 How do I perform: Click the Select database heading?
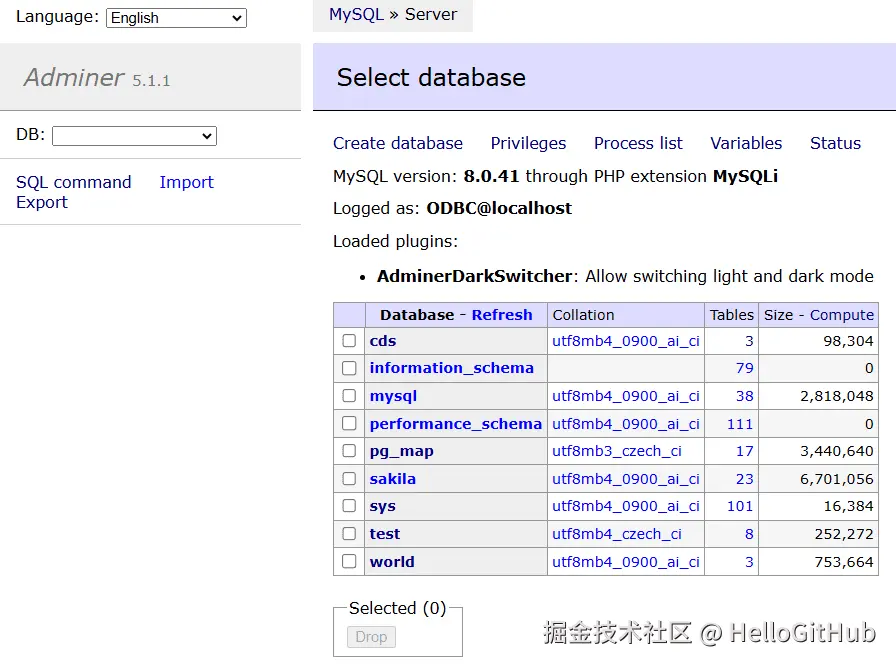click(x=431, y=77)
